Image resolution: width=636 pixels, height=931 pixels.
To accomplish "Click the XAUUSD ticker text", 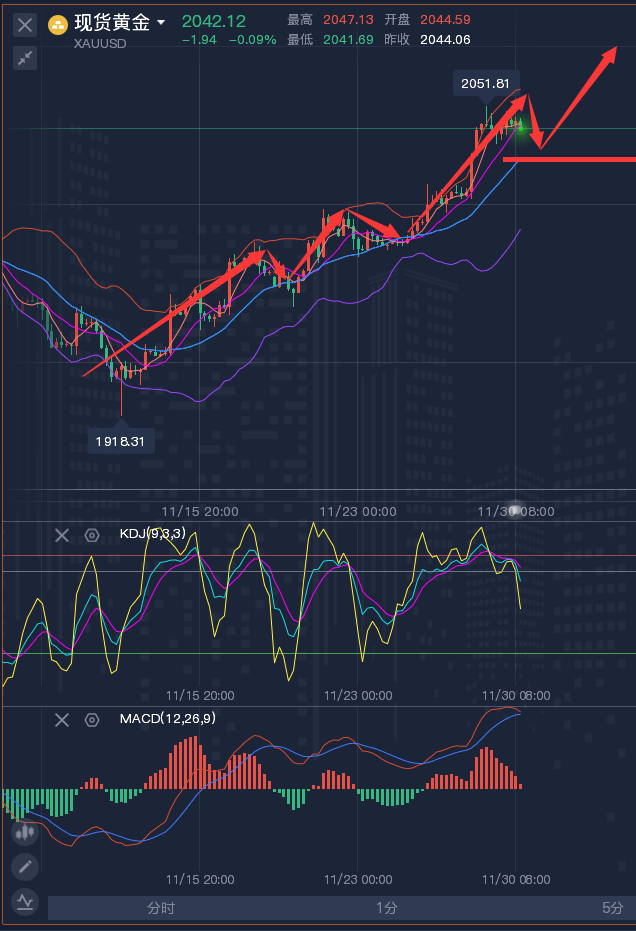I will click(100, 43).
